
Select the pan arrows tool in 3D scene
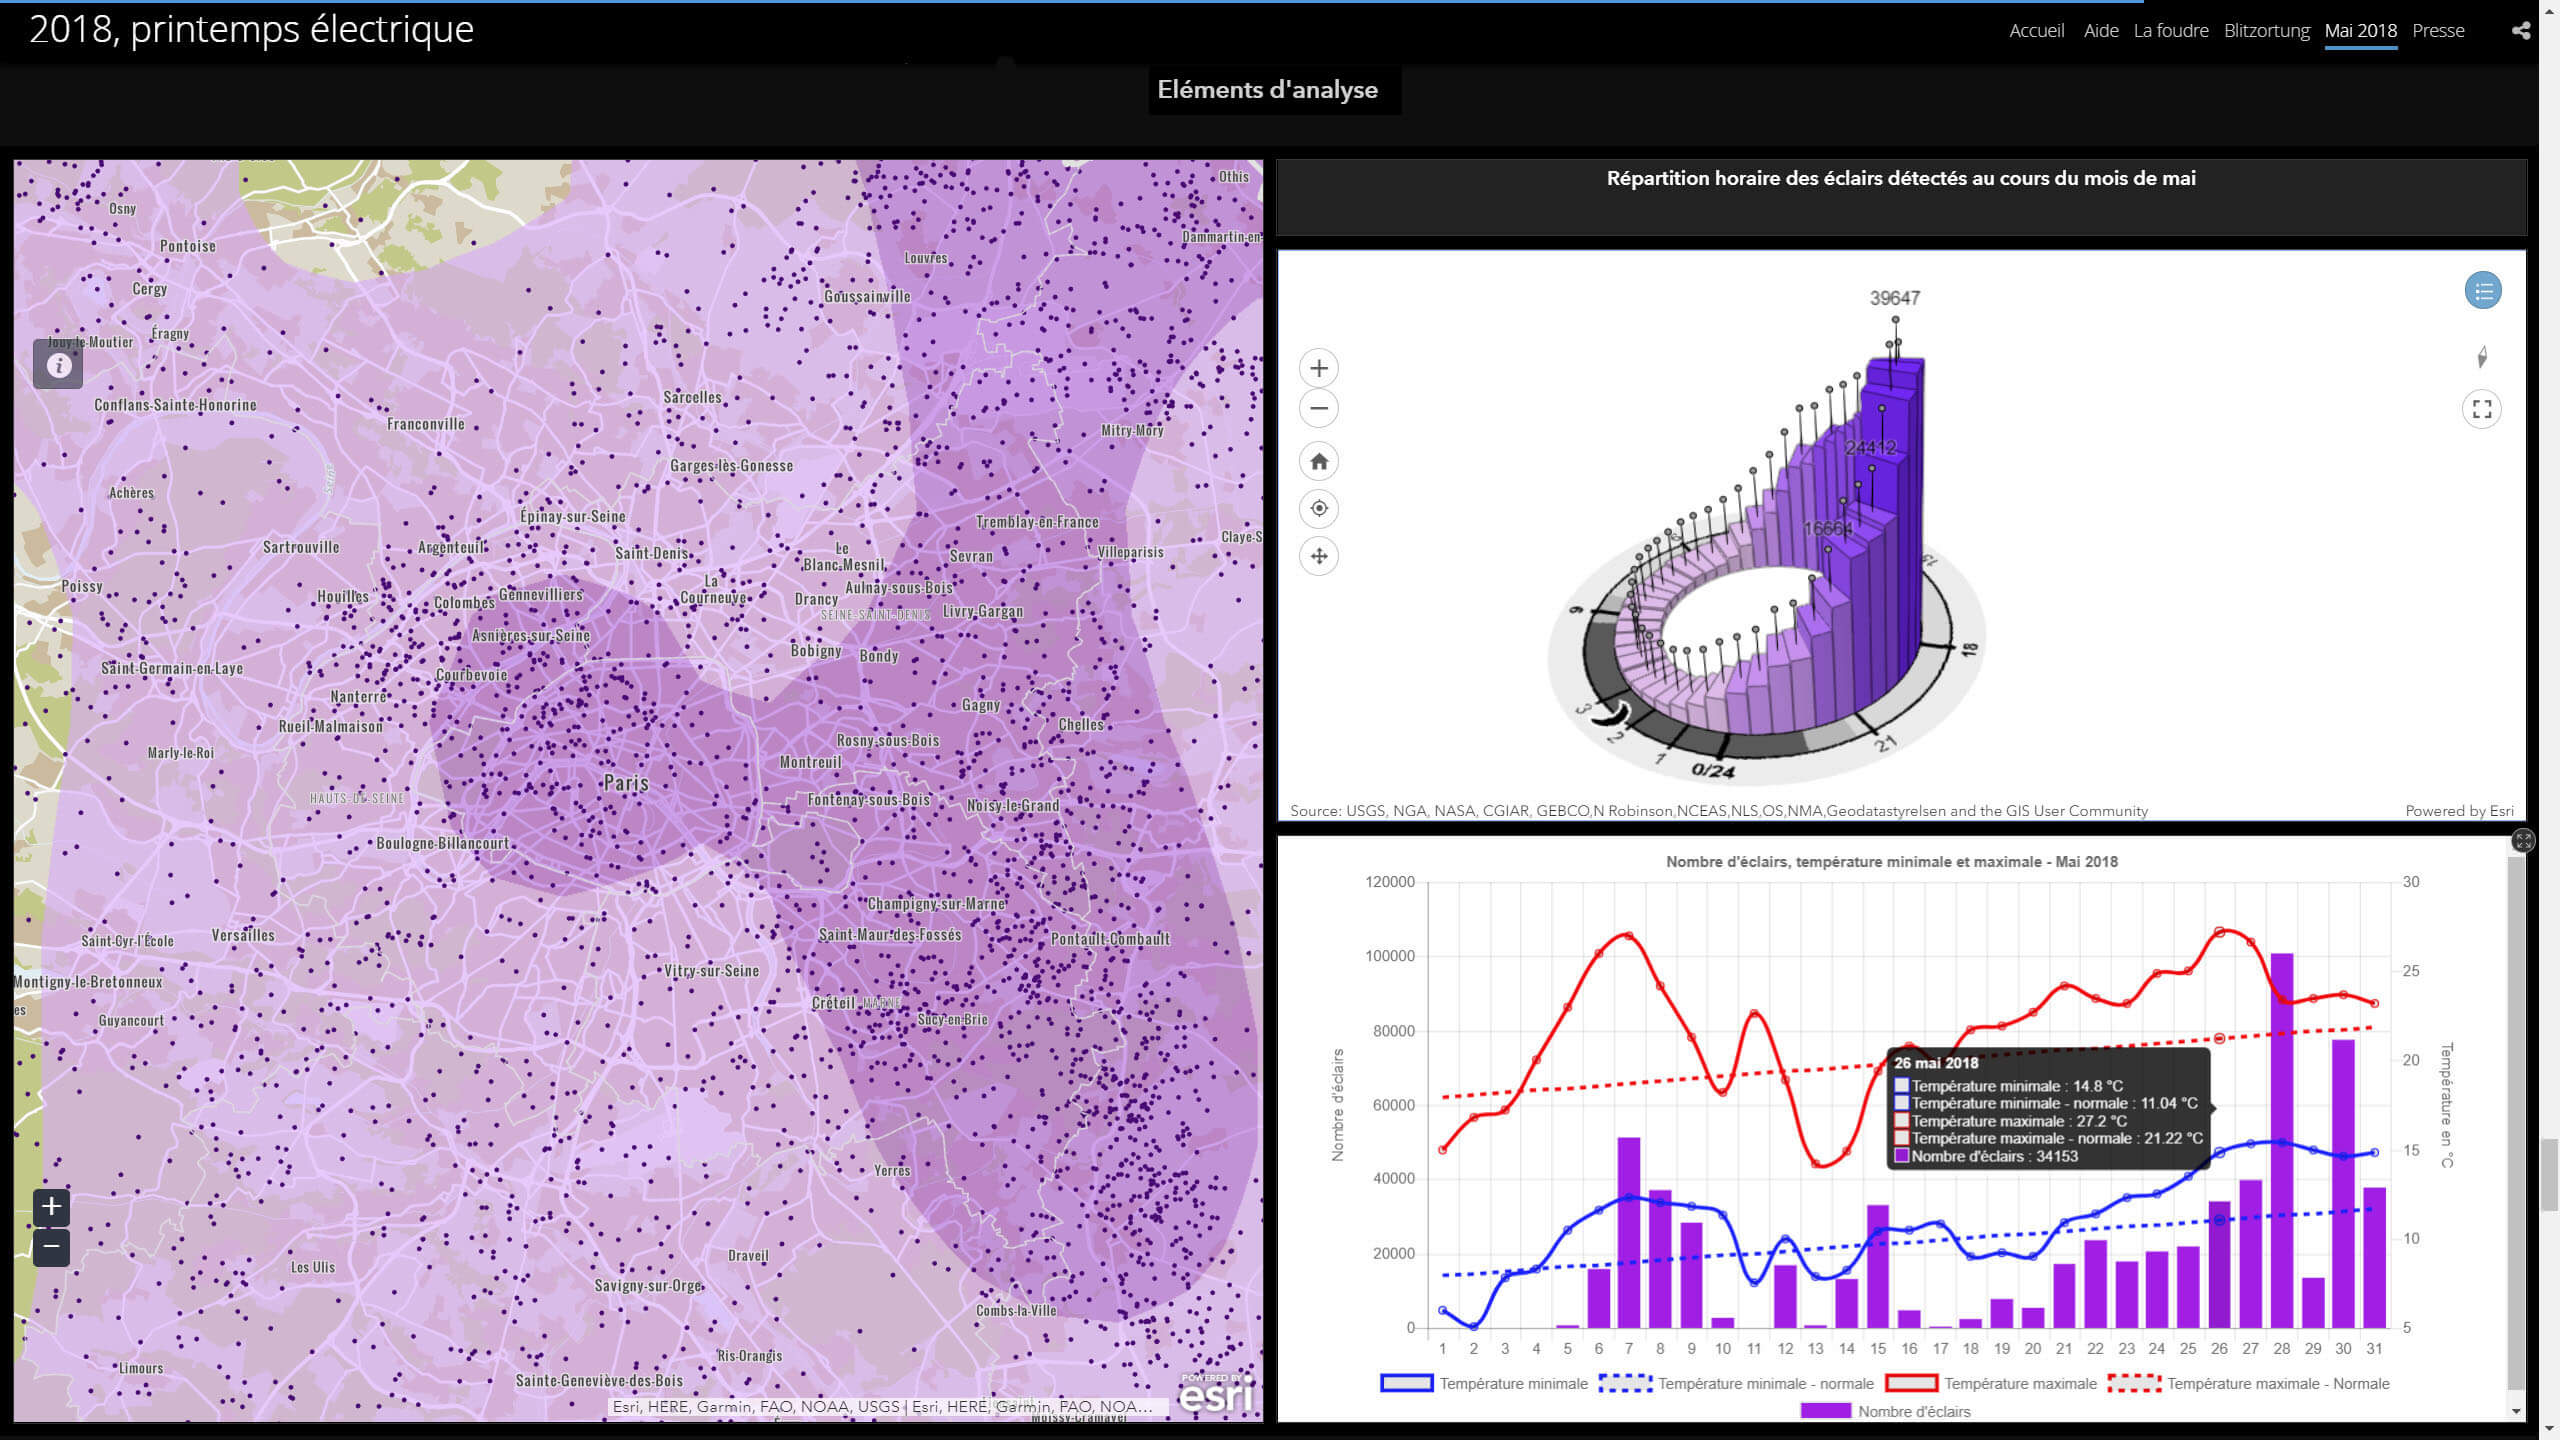coord(1319,556)
